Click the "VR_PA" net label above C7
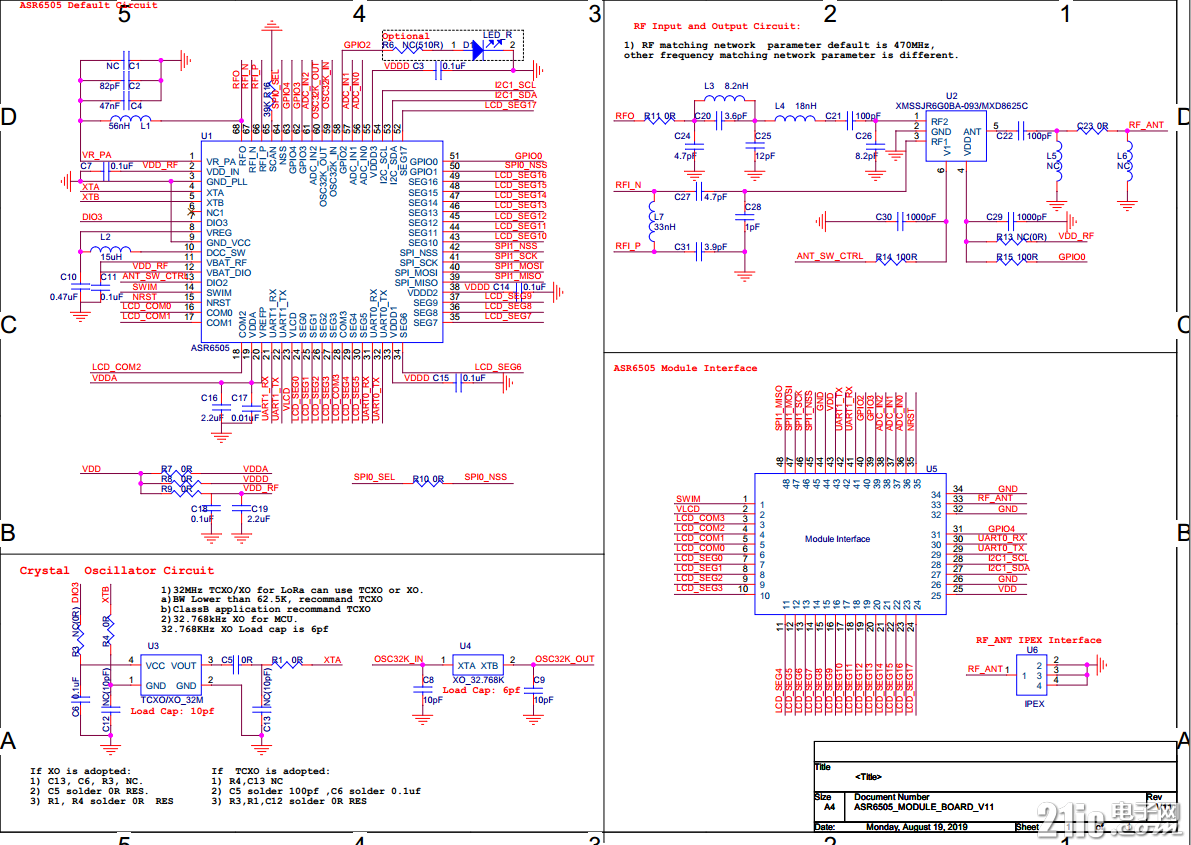The width and height of the screenshot is (1191, 845). pos(96,155)
